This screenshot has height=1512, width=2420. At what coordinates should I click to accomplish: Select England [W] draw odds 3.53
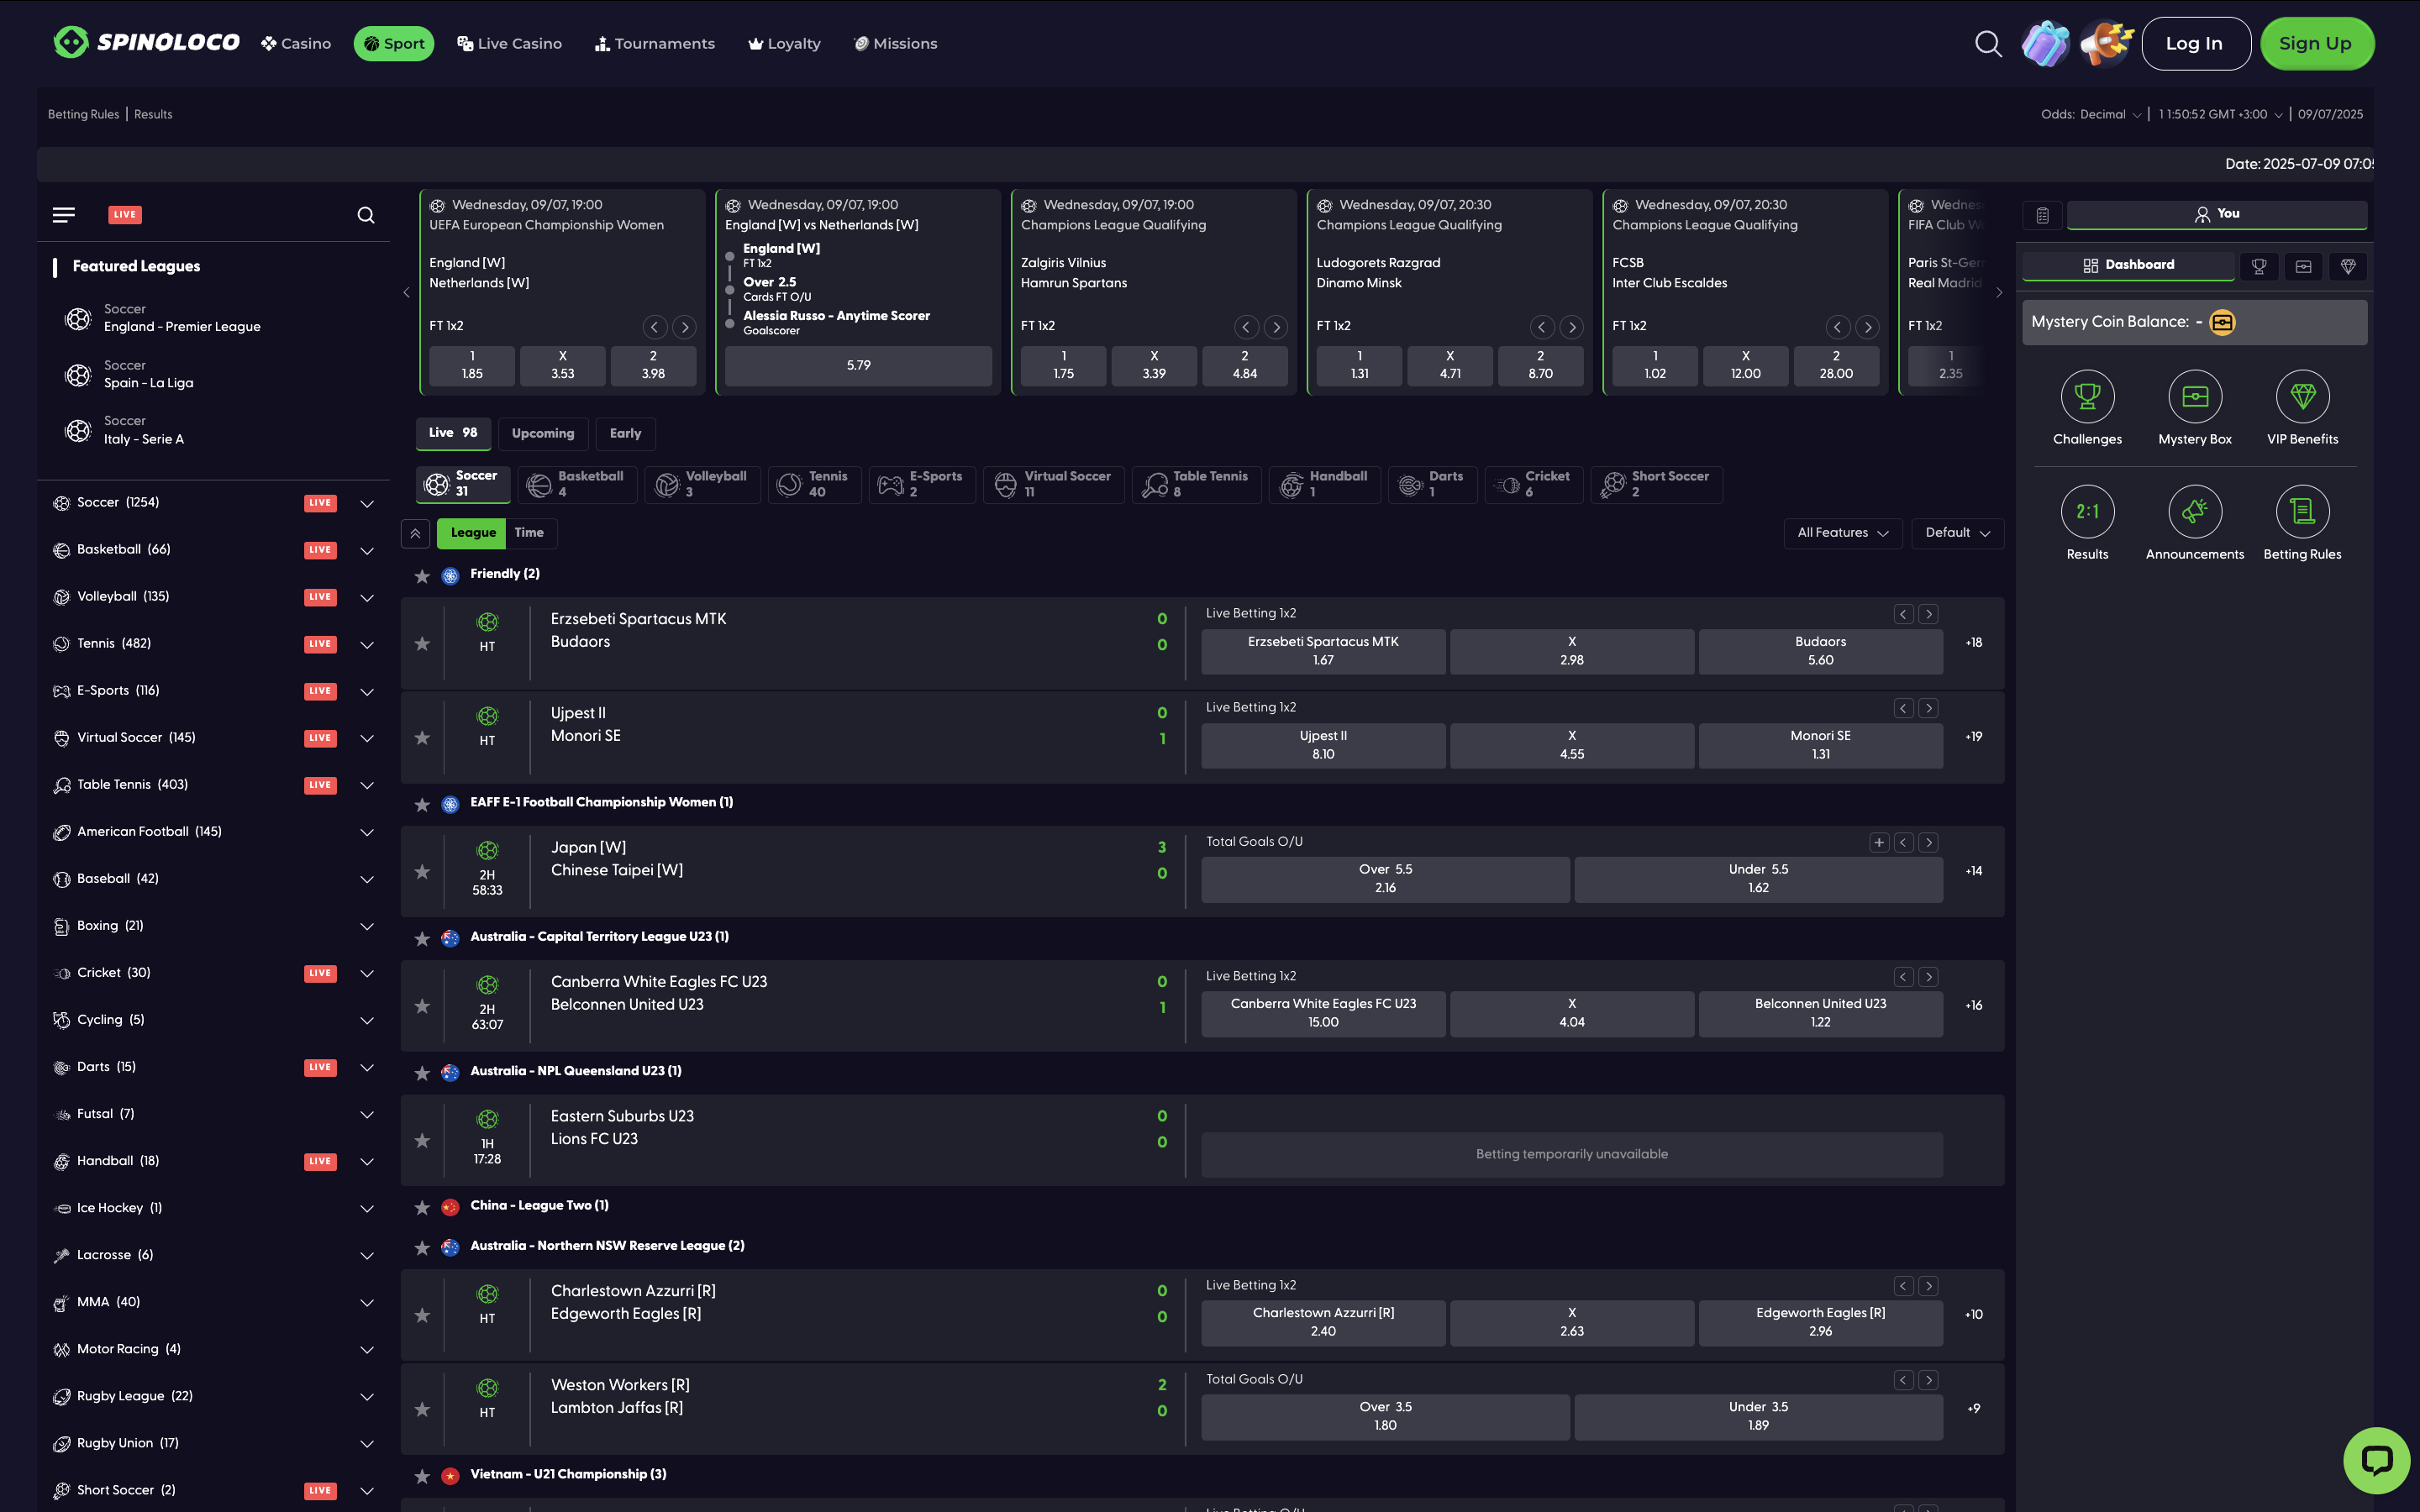563,365
